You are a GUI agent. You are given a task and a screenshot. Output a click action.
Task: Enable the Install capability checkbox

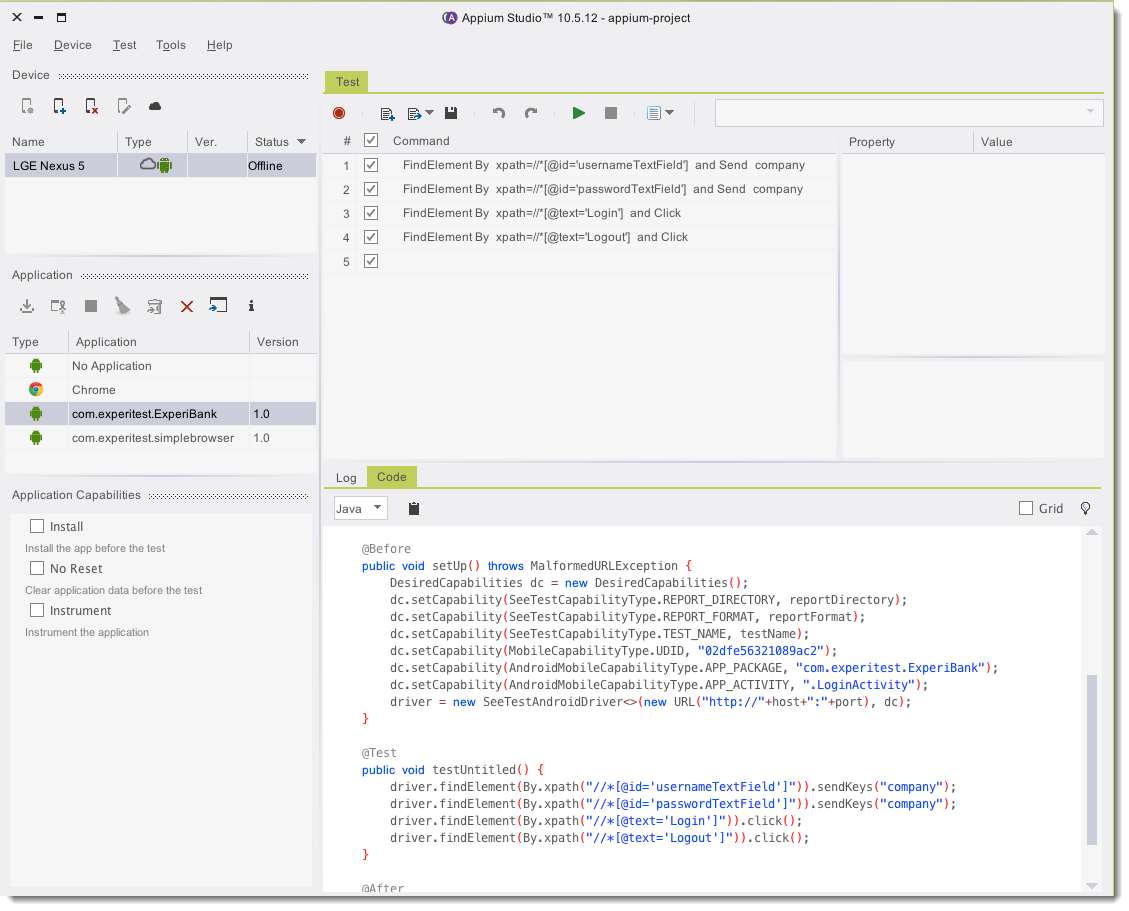(37, 526)
